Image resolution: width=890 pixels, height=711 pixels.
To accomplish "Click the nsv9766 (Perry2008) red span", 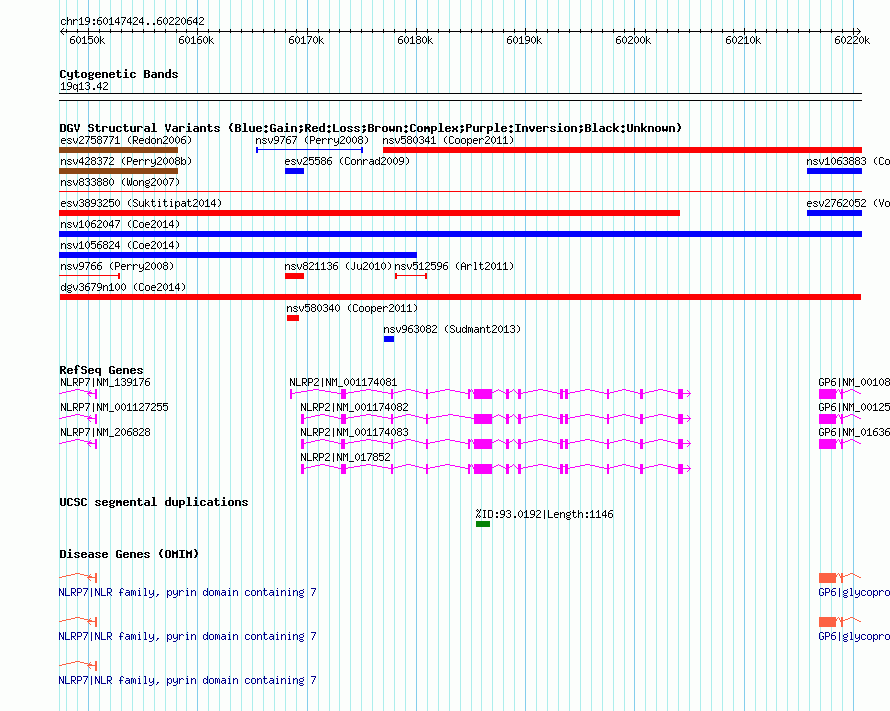I will (x=90, y=276).
